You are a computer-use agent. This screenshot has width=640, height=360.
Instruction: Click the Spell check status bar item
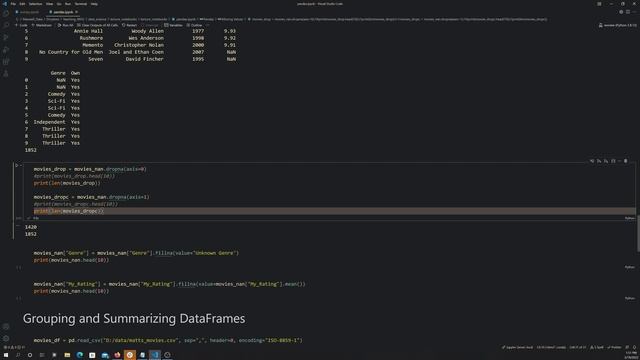597,347
